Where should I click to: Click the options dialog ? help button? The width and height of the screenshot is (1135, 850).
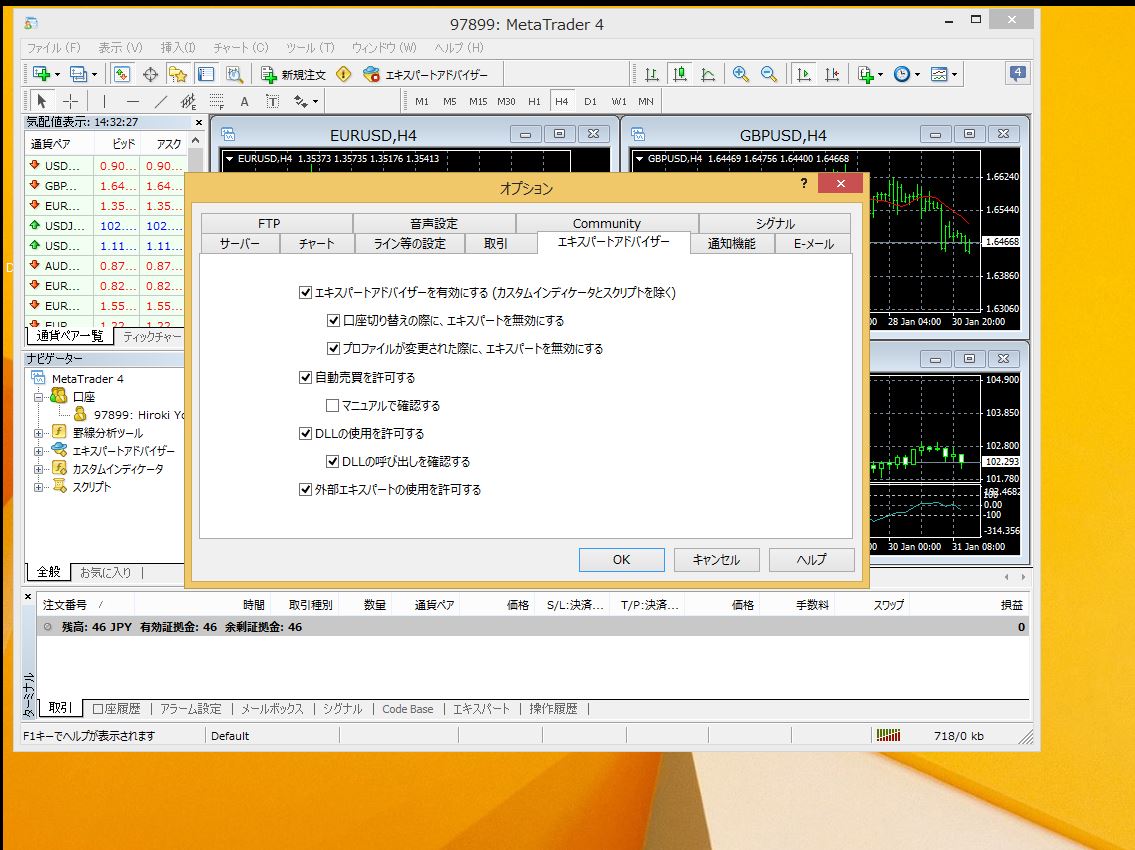(803, 183)
